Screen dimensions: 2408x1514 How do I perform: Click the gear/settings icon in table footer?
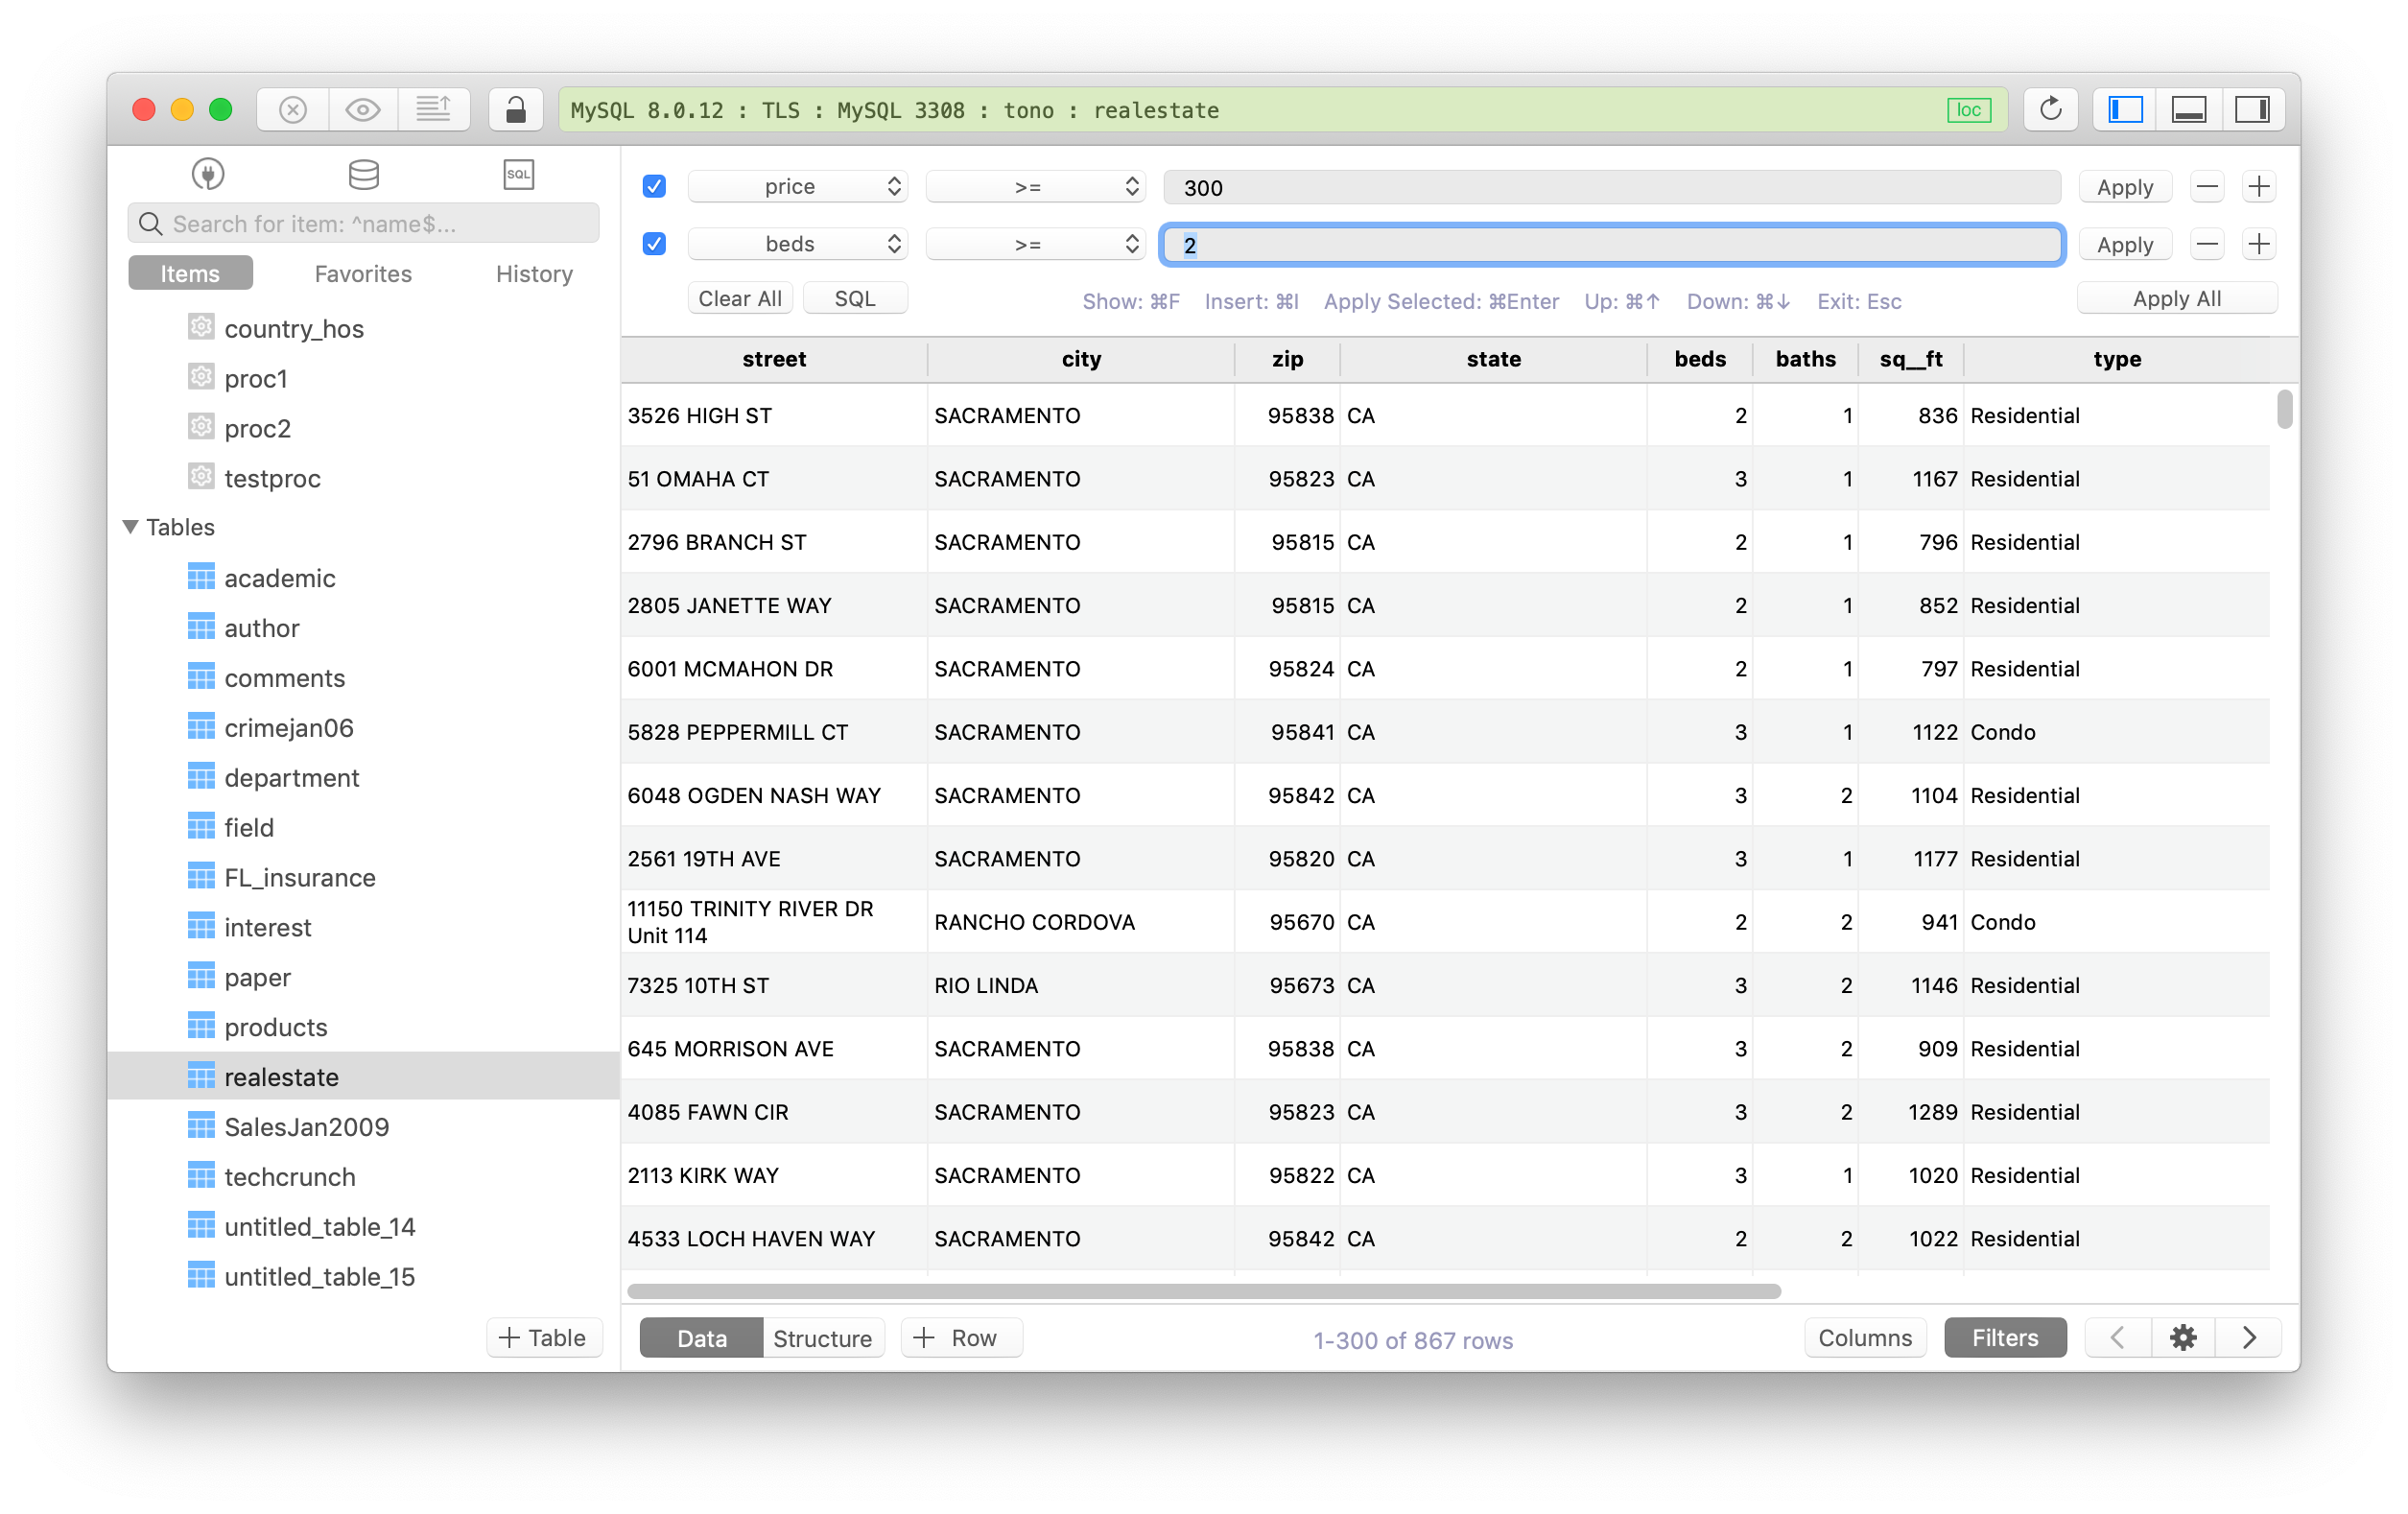pyautogui.click(x=2184, y=1337)
